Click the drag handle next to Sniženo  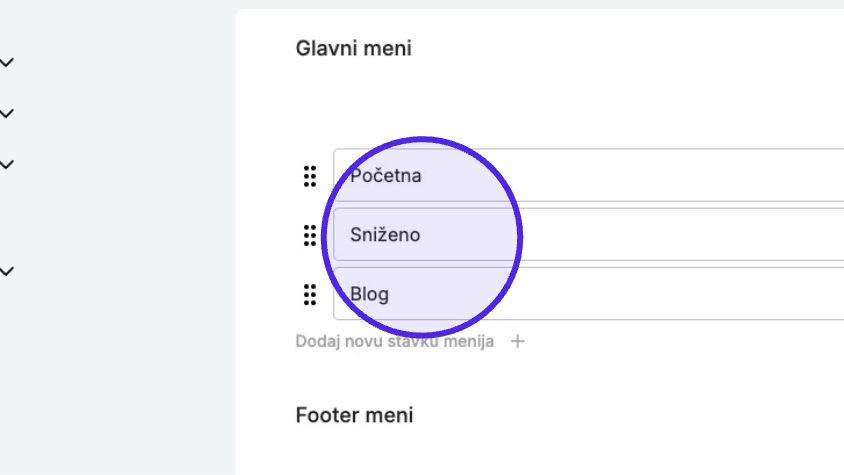[x=310, y=235]
